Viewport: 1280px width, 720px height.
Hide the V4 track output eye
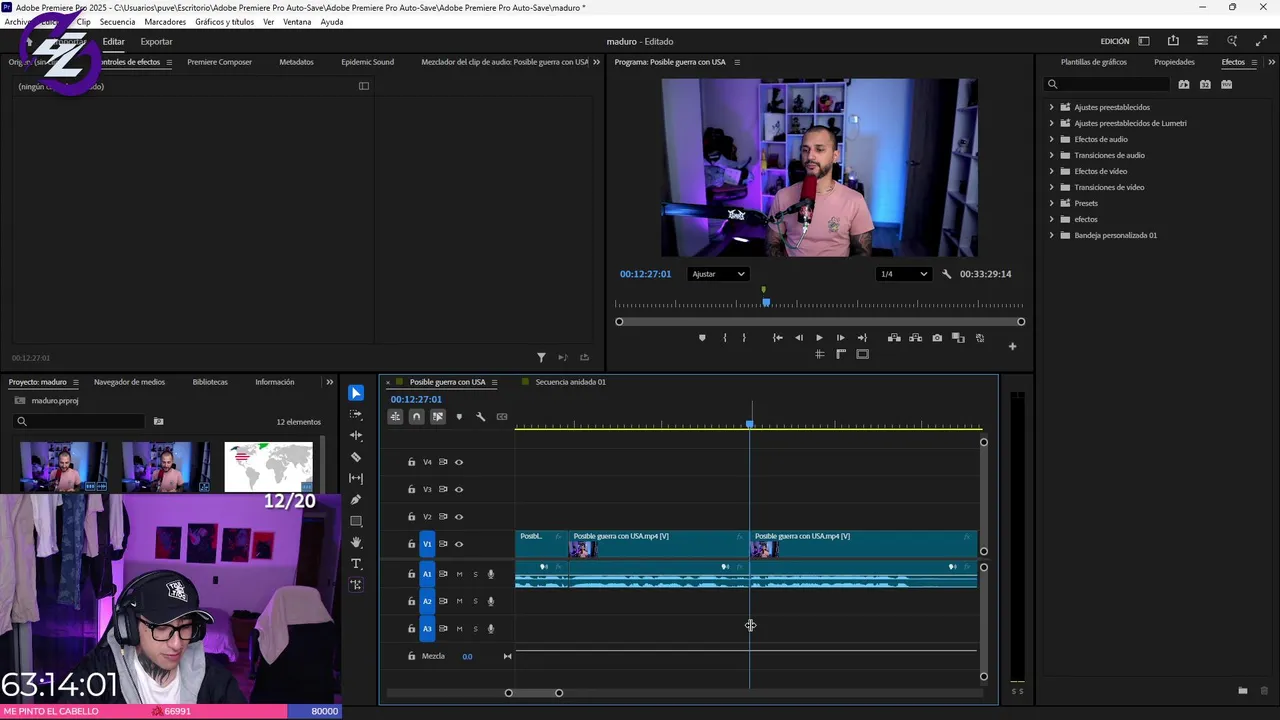pyautogui.click(x=459, y=462)
